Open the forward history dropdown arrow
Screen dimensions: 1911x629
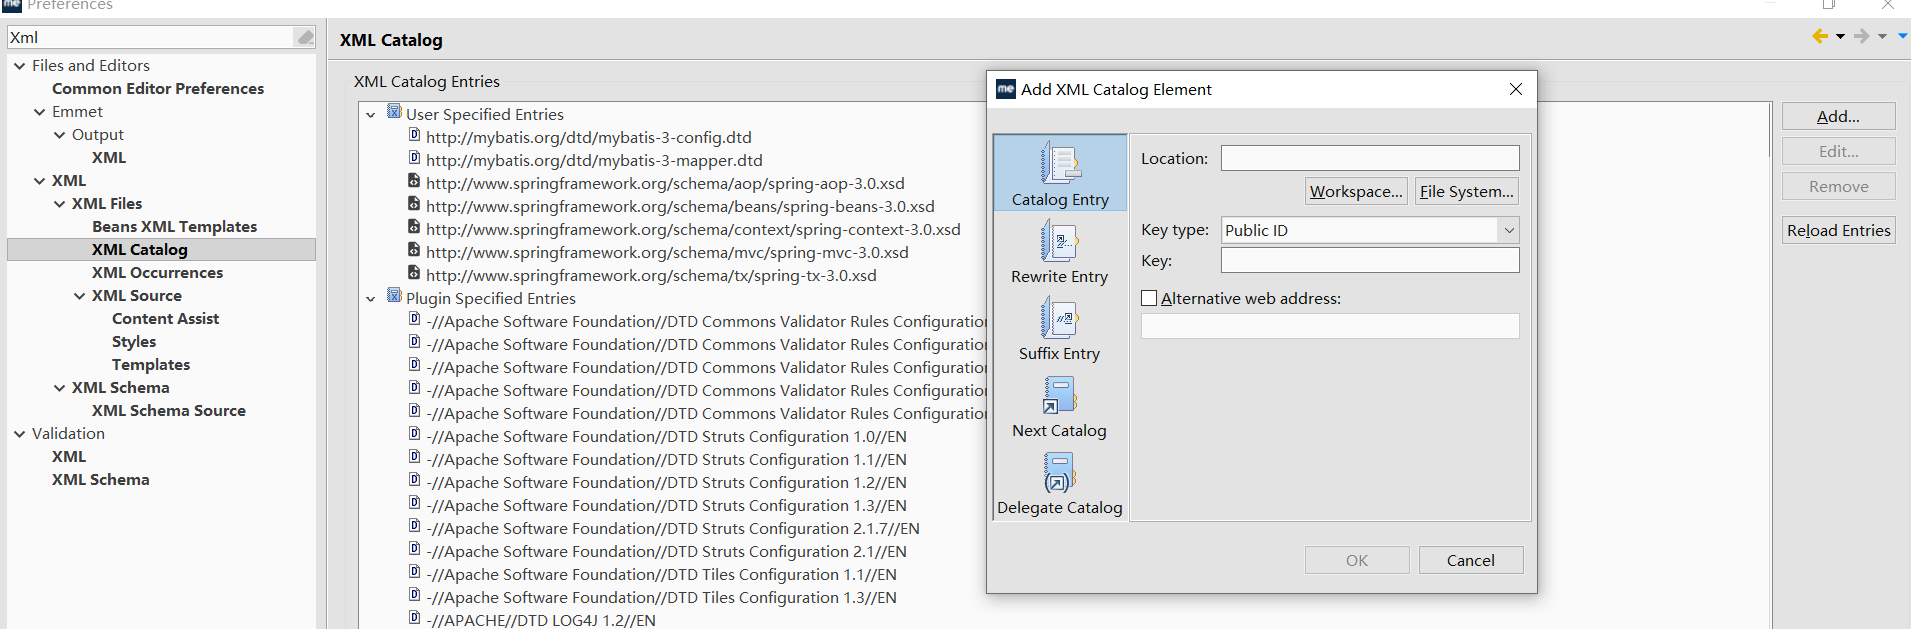pyautogui.click(x=1882, y=37)
